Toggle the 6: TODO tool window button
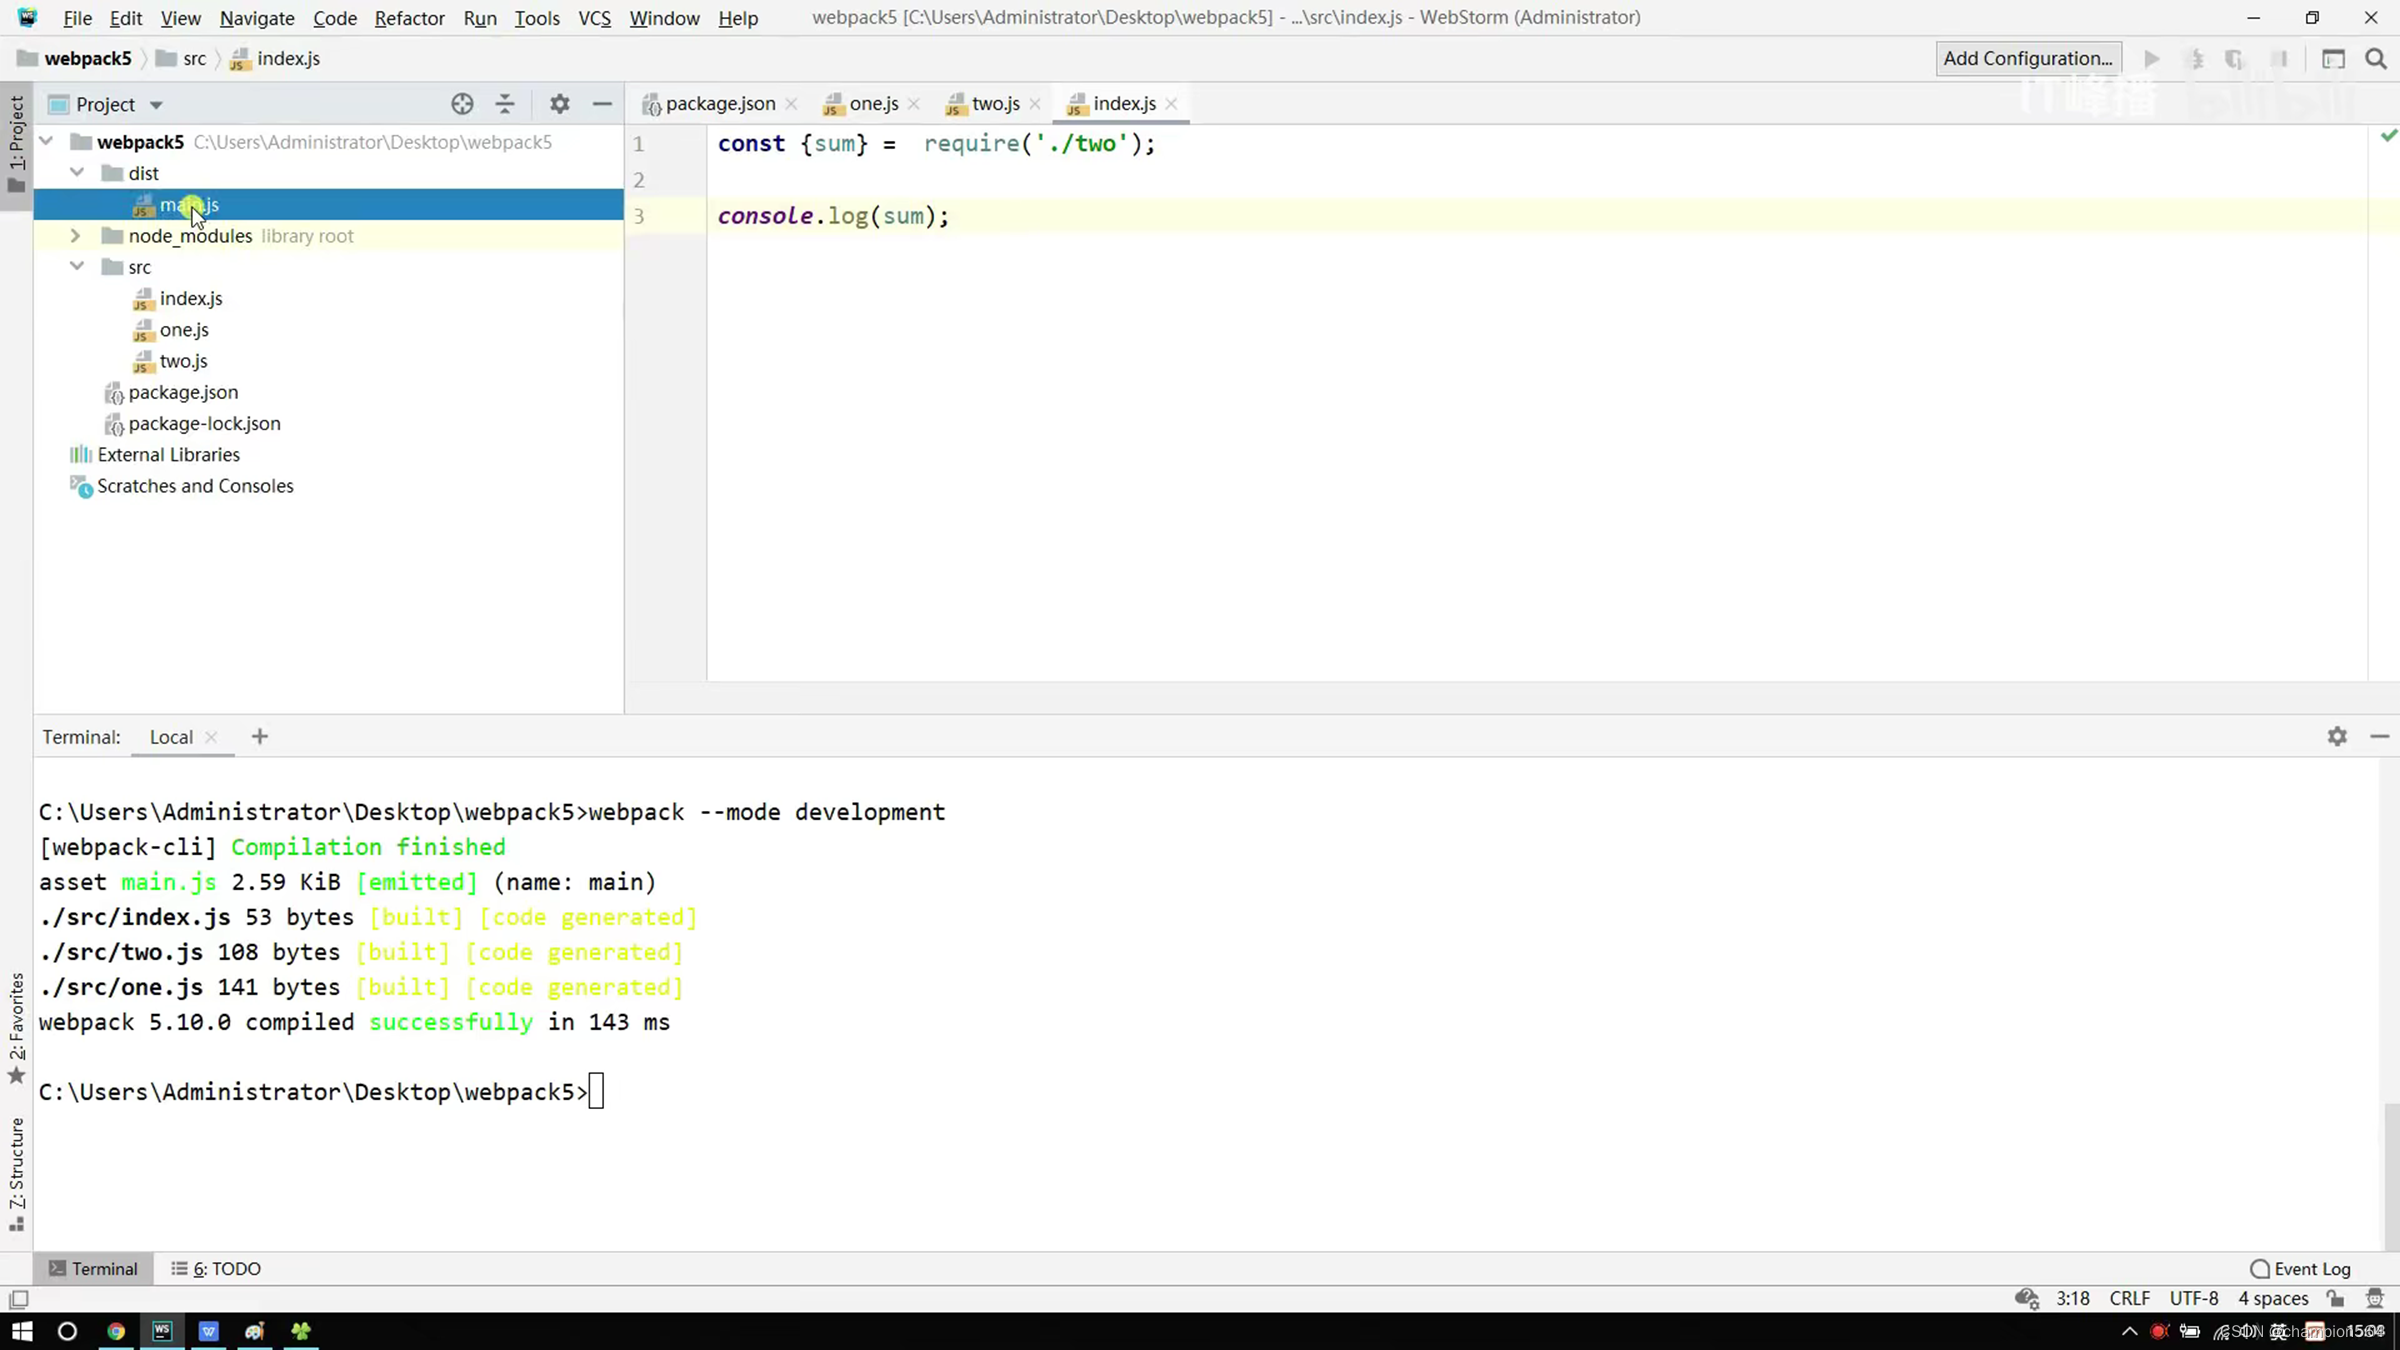 tap(216, 1268)
